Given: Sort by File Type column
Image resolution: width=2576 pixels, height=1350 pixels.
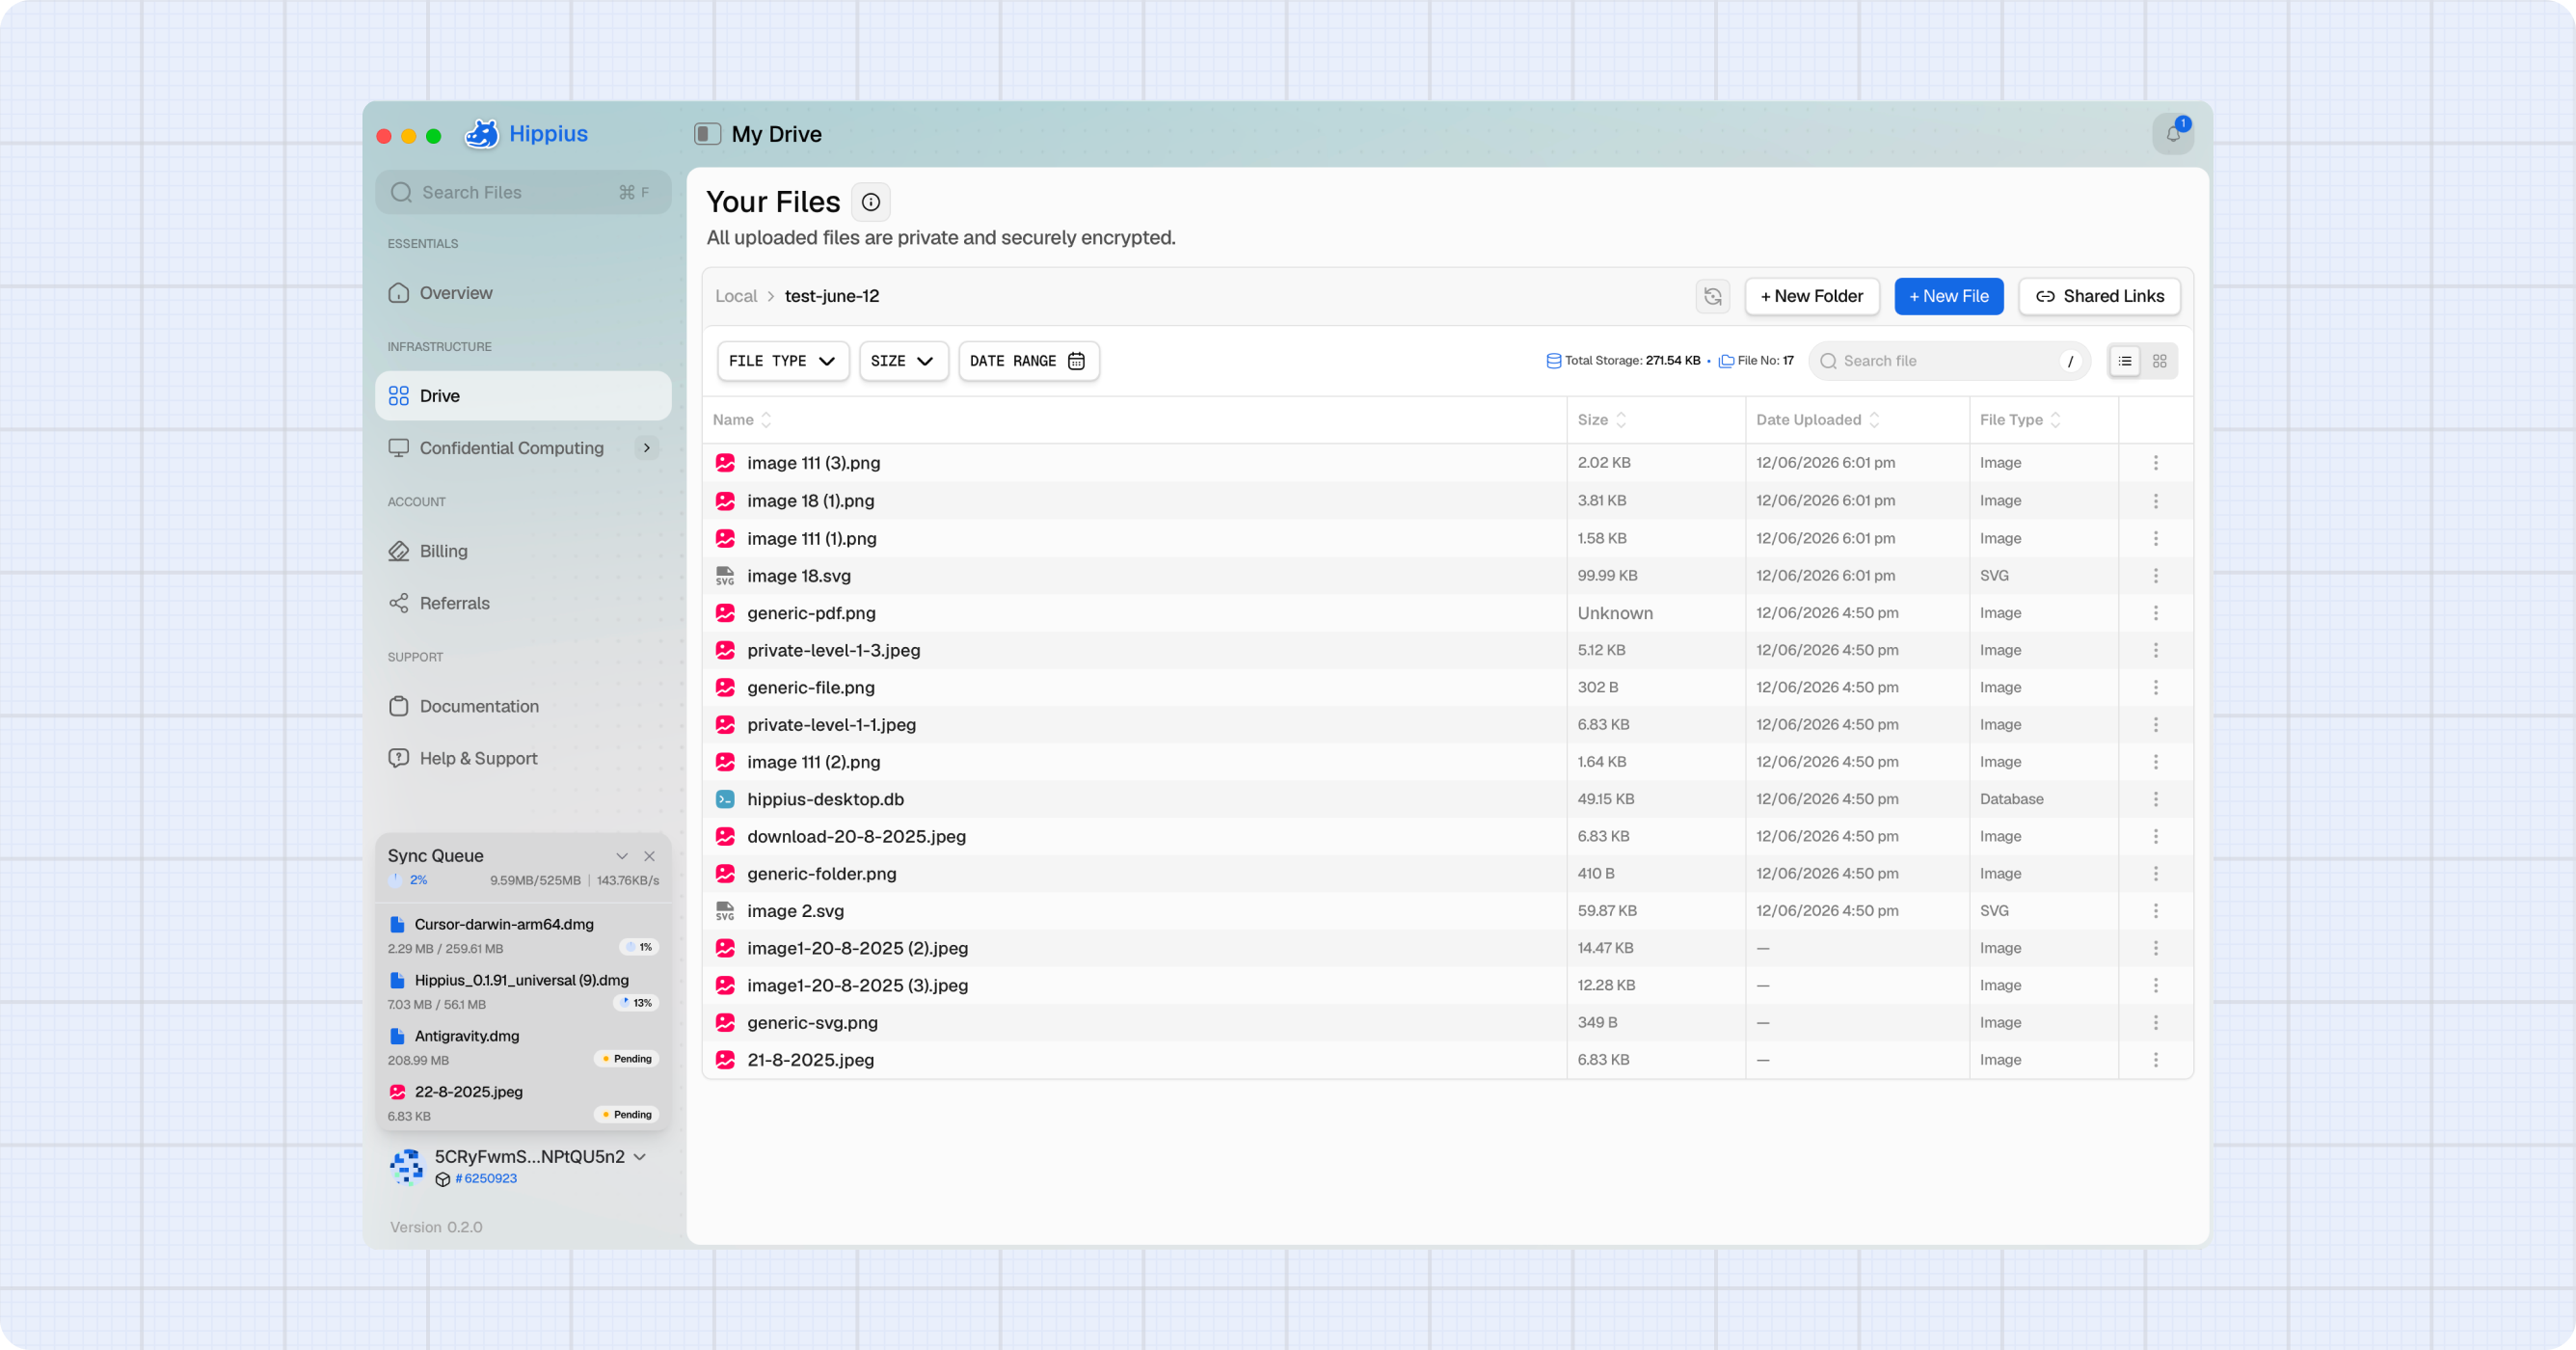Looking at the screenshot, I should click(2020, 420).
